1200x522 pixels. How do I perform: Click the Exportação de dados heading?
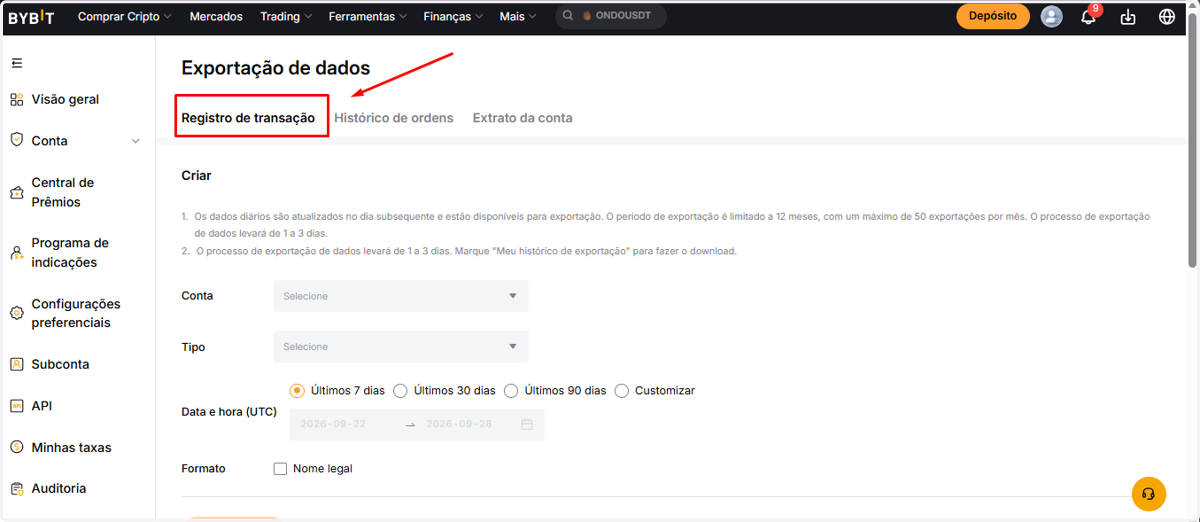tap(276, 68)
